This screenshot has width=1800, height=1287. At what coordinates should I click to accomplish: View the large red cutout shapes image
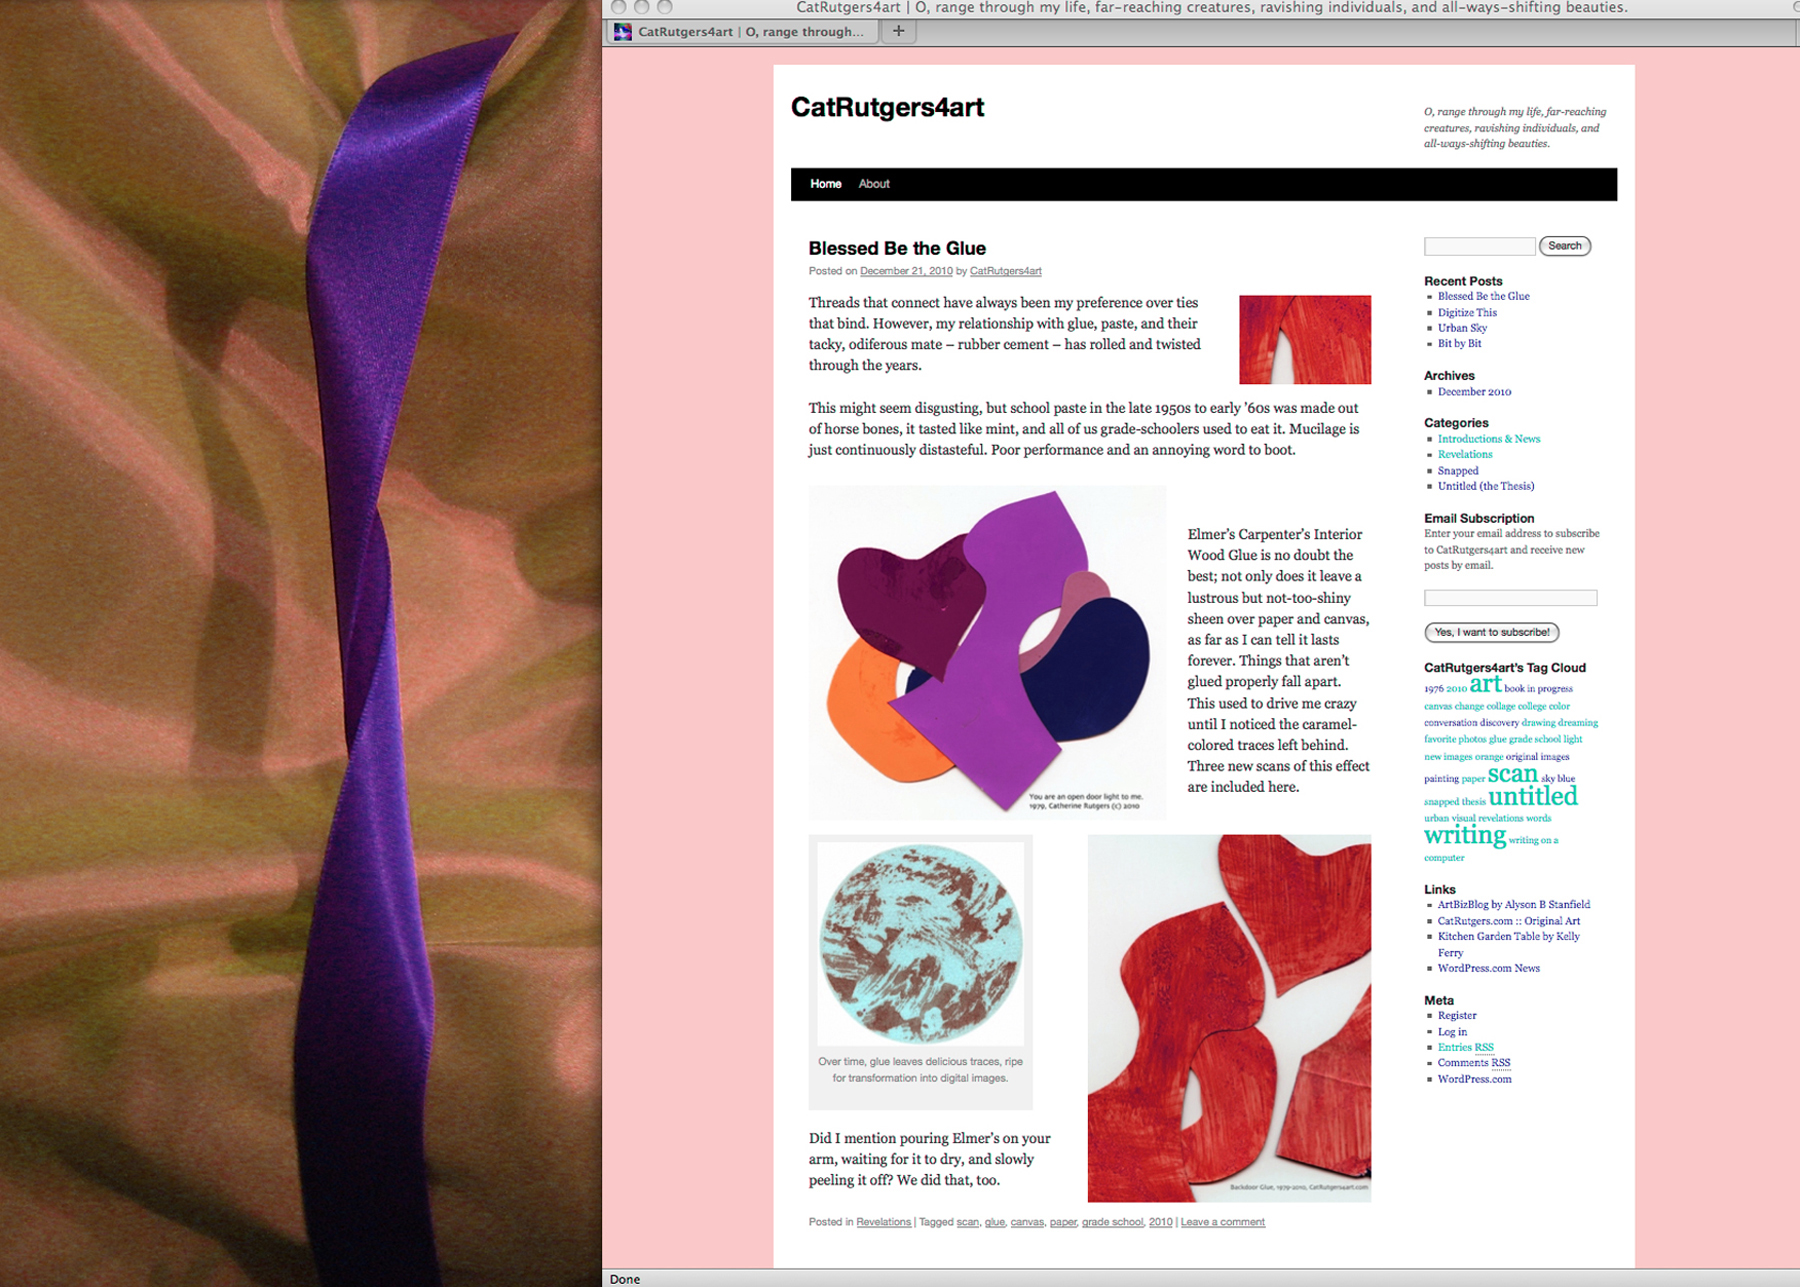(x=1228, y=1017)
